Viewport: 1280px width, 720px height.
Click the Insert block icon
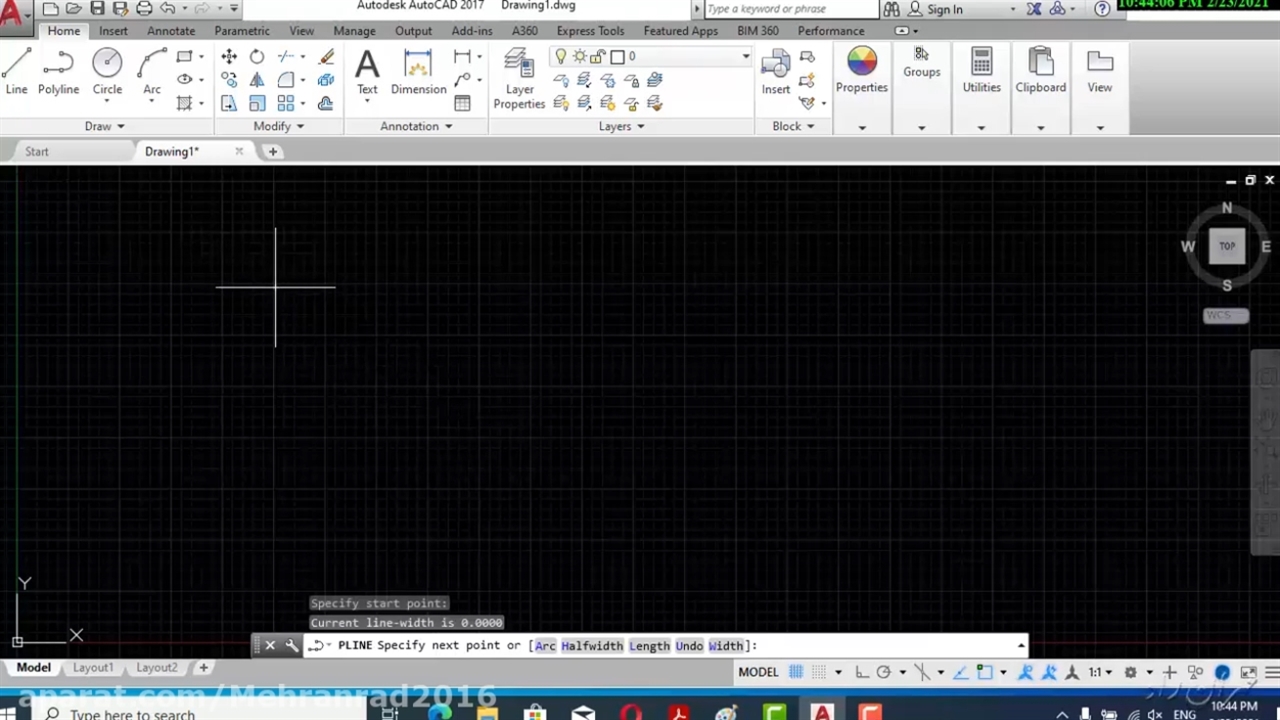tap(775, 71)
